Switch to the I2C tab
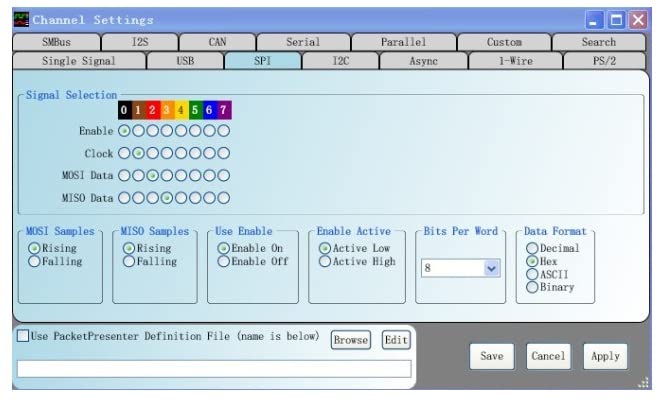The image size is (663, 403). (x=340, y=61)
